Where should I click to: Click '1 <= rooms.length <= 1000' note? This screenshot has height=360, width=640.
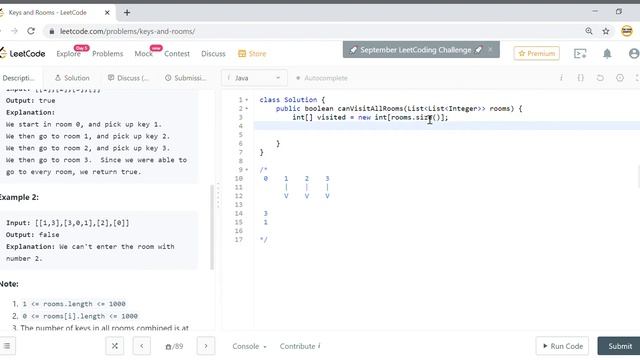point(74,304)
